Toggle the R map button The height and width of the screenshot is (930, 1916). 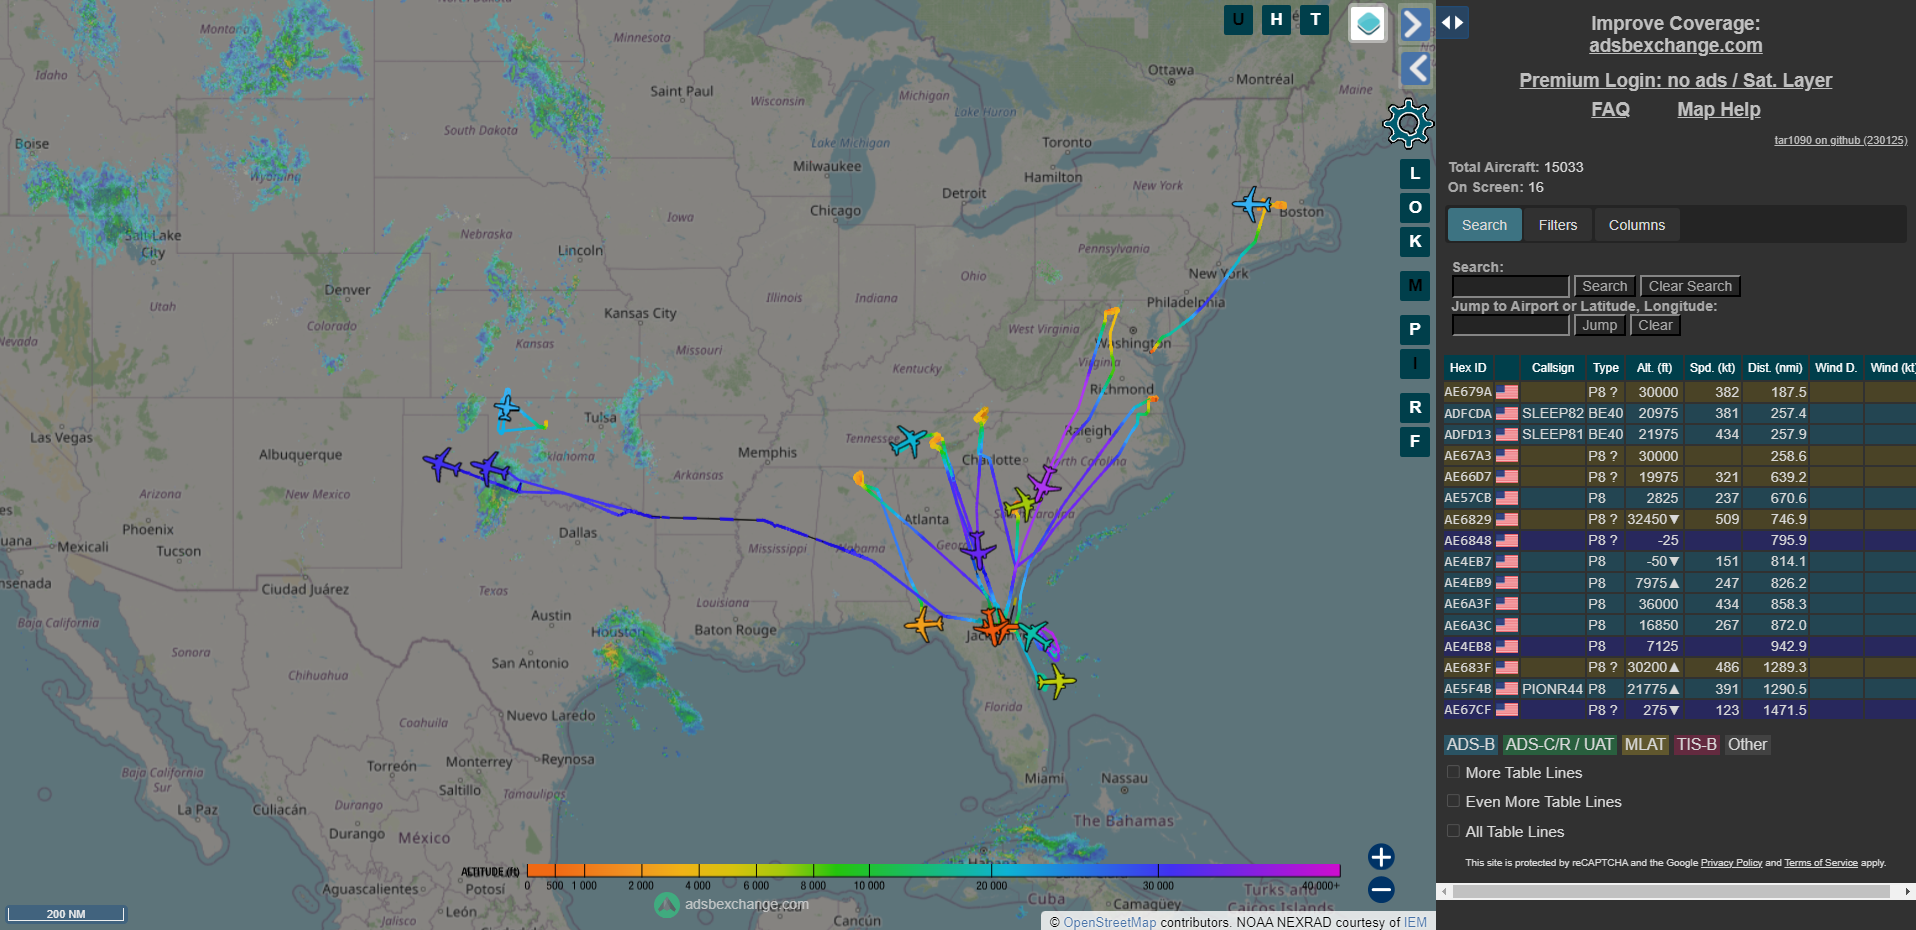[1415, 407]
